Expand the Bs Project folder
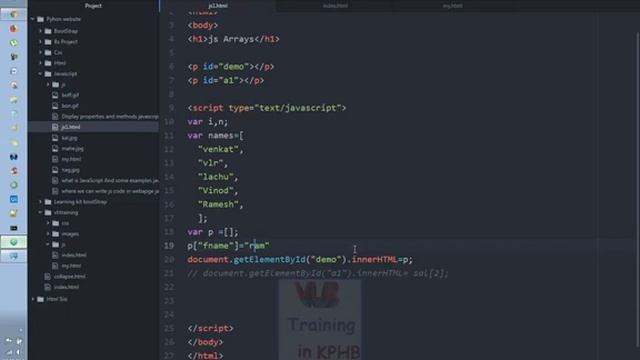640x360 pixels. click(x=40, y=42)
